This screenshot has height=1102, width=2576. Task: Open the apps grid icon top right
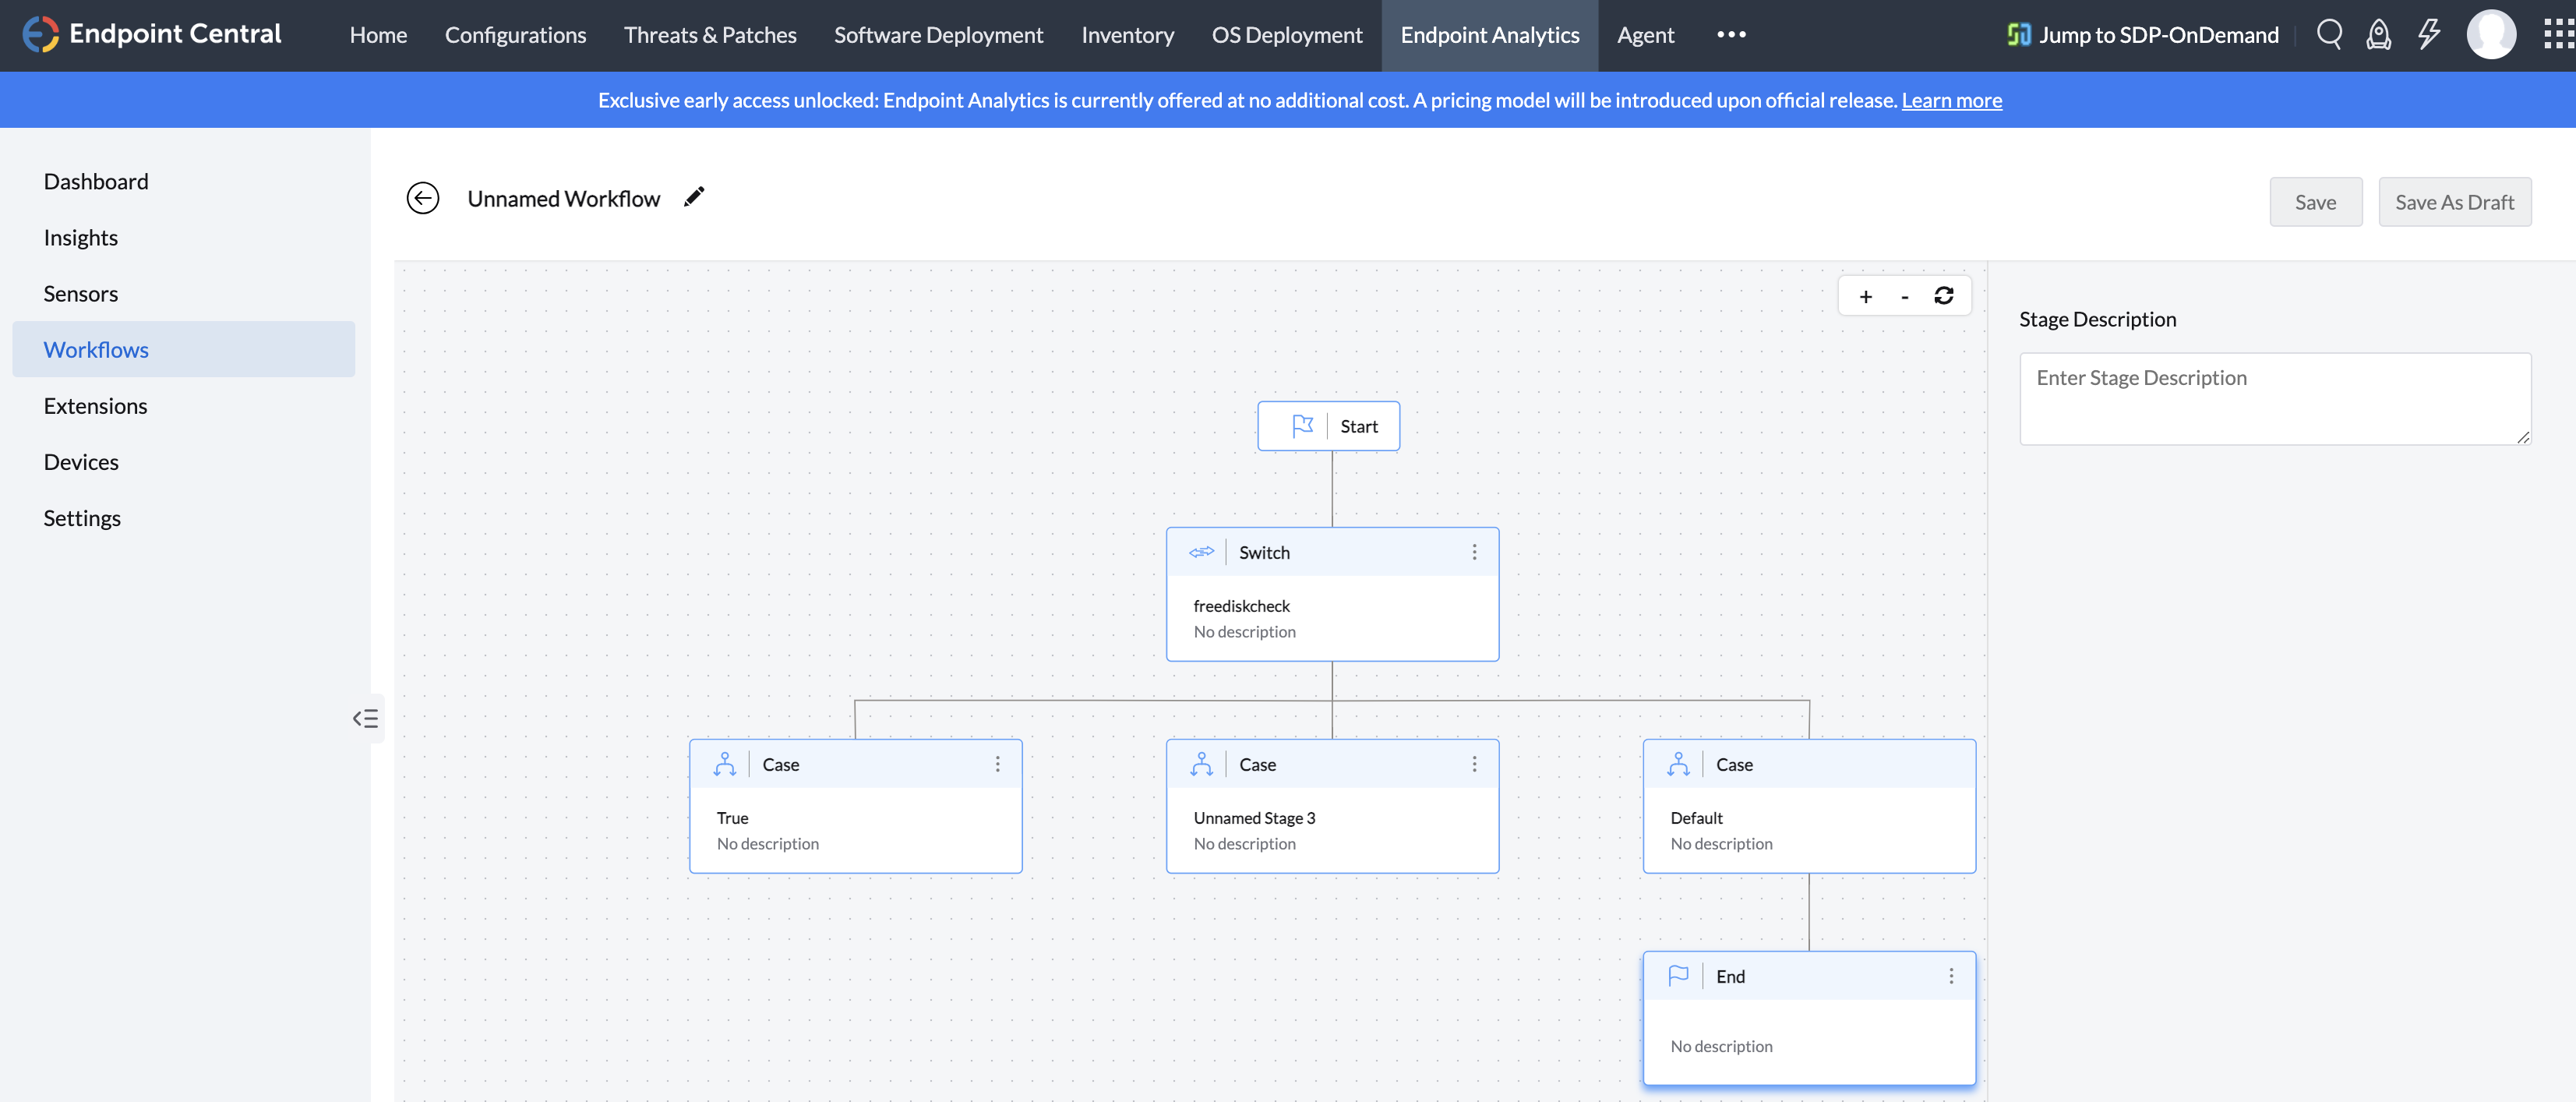click(2556, 34)
